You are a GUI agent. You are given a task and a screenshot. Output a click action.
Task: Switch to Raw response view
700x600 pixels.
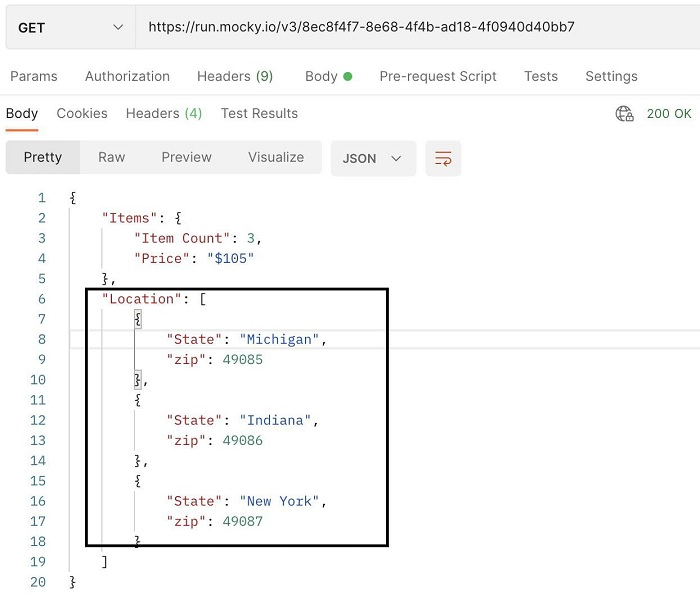click(x=112, y=157)
